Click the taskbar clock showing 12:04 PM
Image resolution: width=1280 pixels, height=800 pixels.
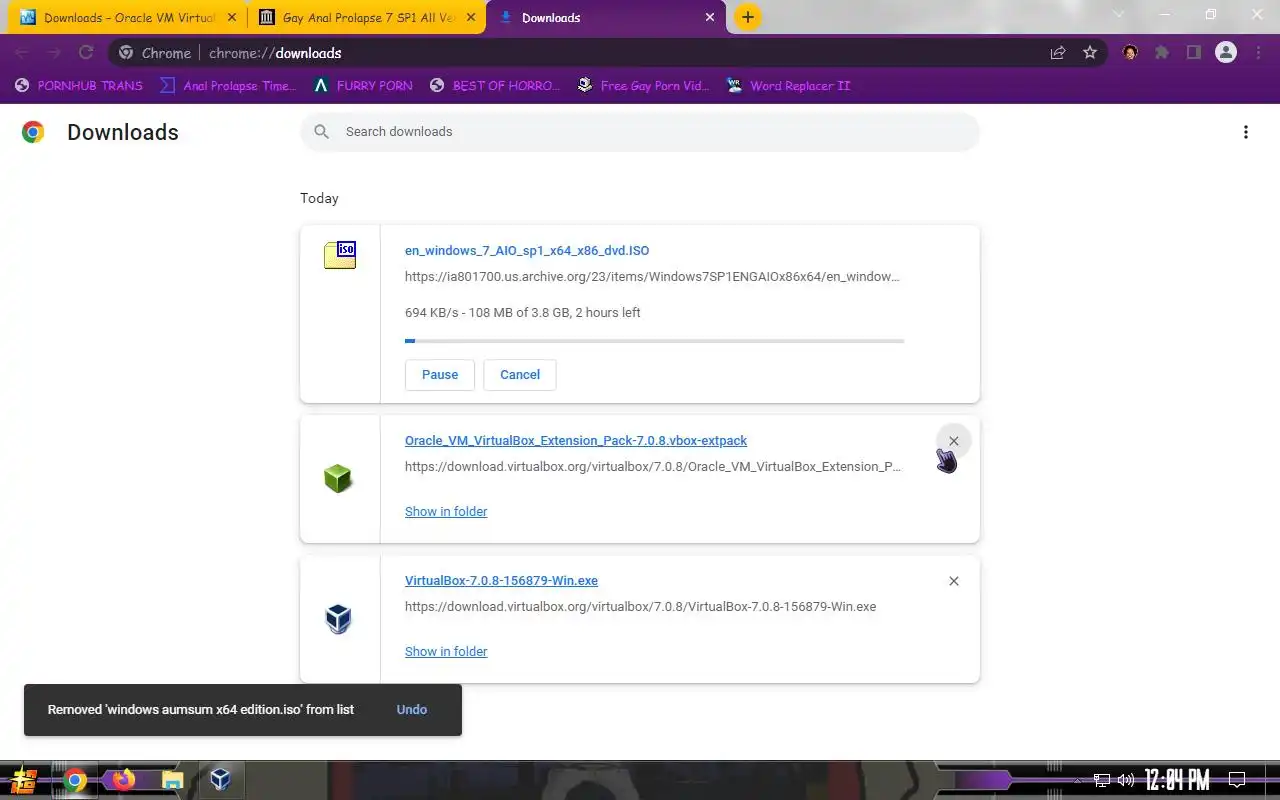tap(1177, 780)
